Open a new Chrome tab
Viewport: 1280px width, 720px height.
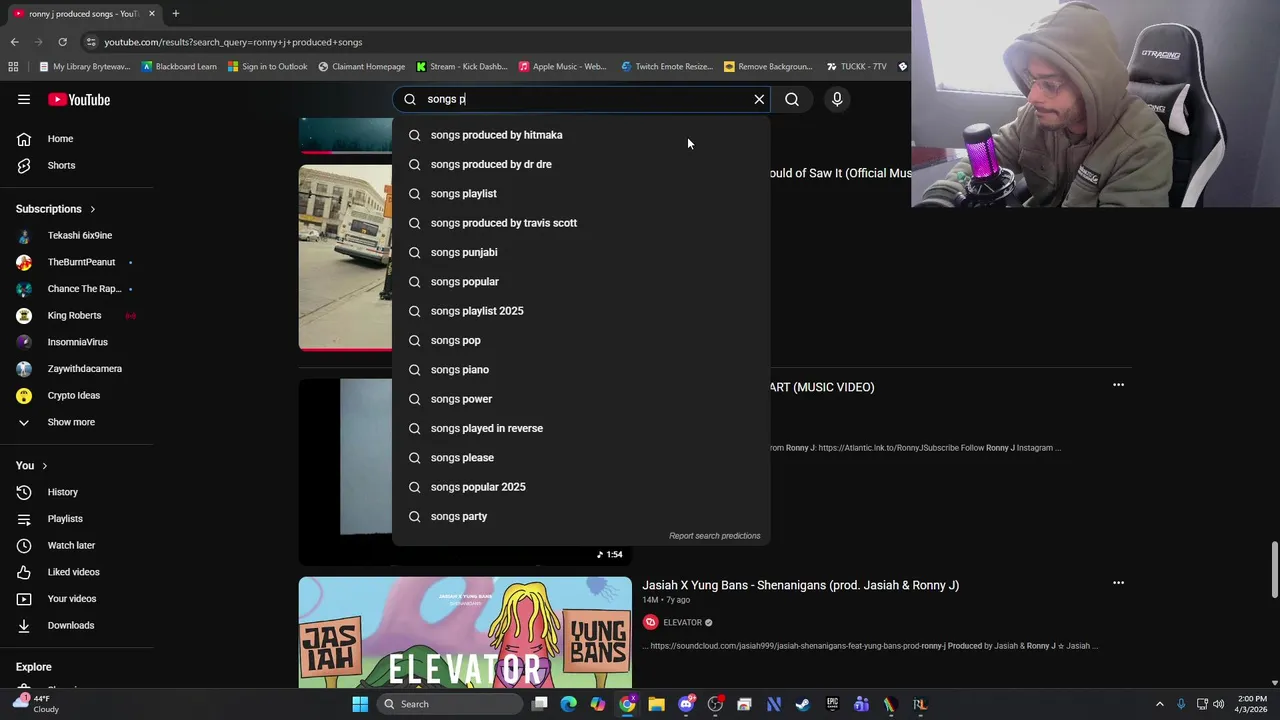click(175, 14)
